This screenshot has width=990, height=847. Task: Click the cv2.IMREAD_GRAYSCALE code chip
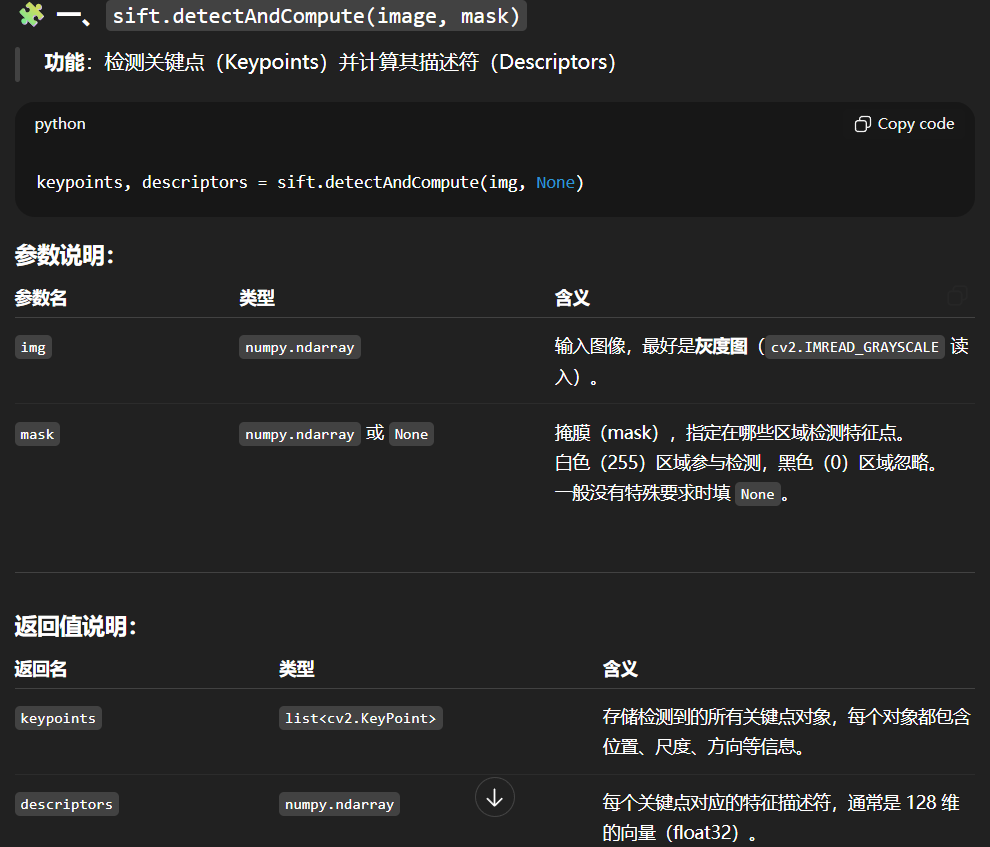[855, 347]
